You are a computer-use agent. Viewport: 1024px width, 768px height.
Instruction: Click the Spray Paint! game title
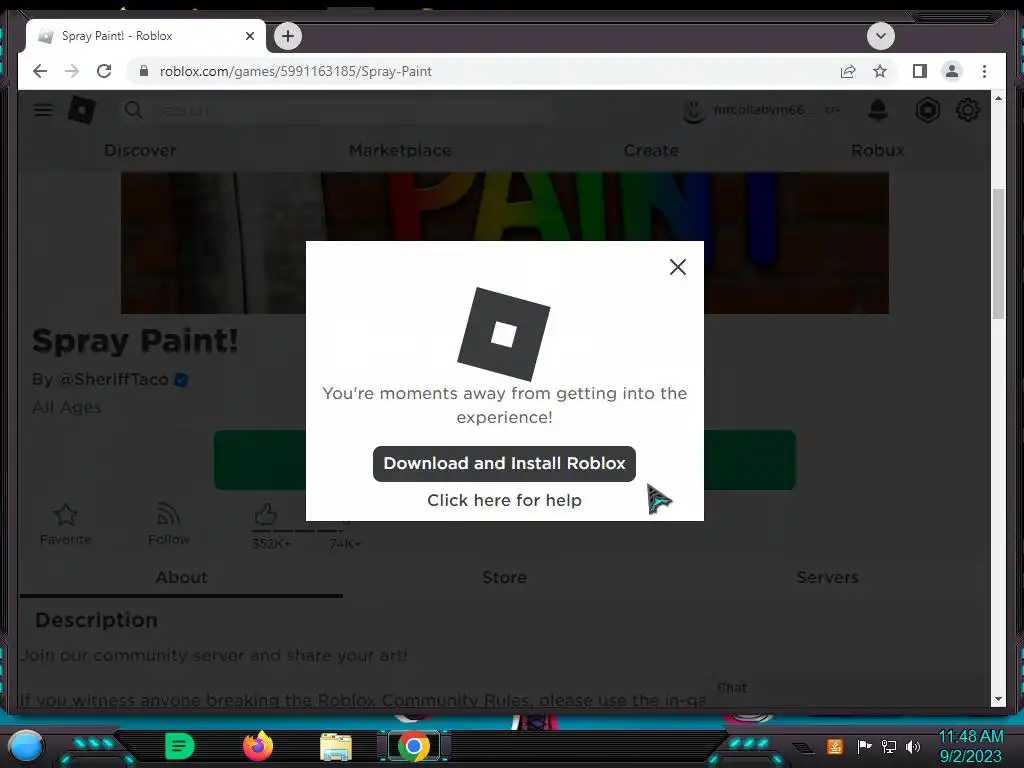[135, 341]
